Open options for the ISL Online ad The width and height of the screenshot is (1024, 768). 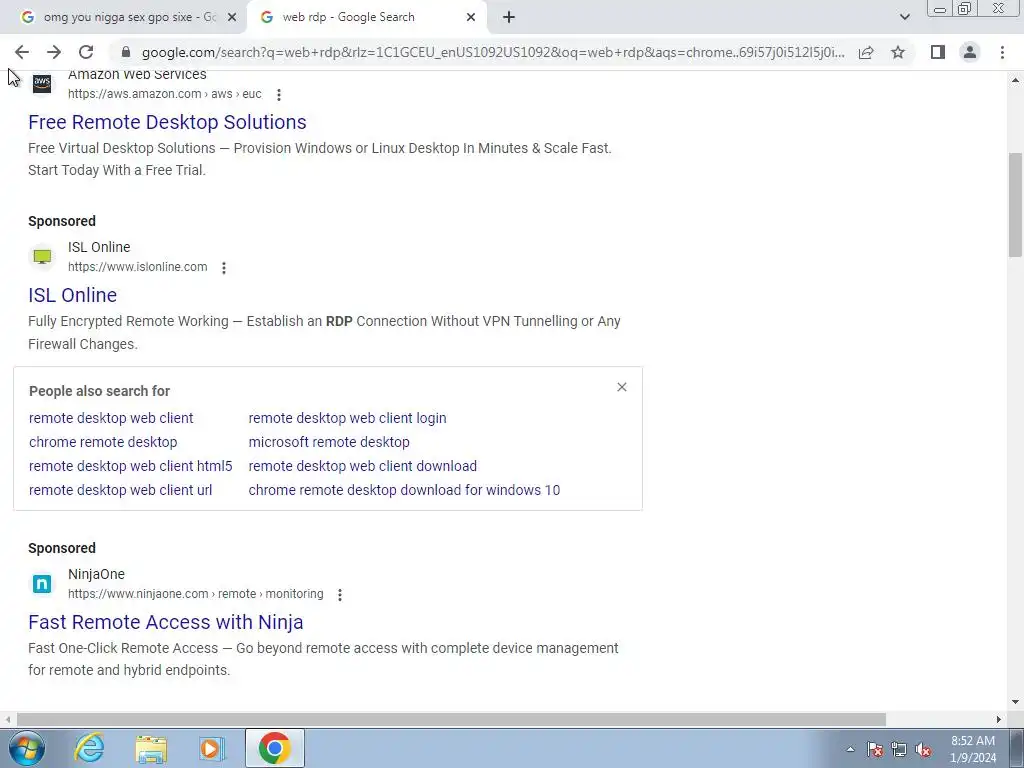tap(224, 268)
